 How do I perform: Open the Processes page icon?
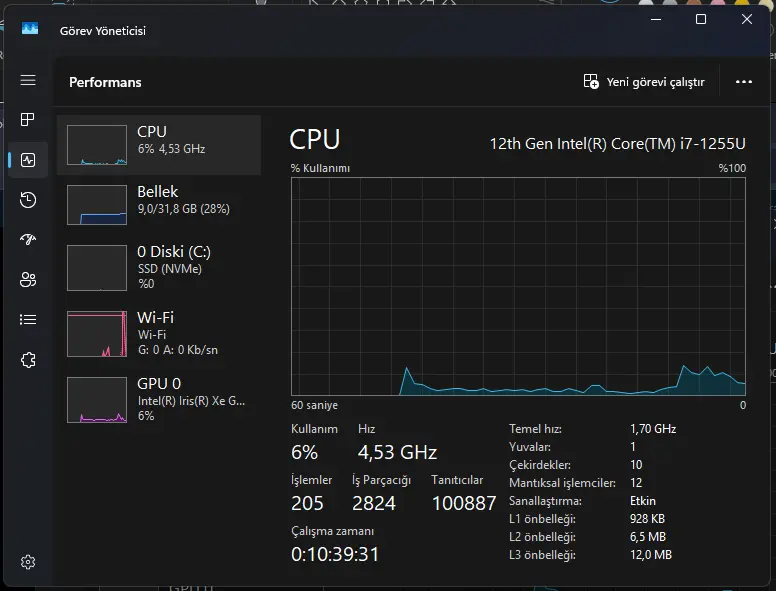pyautogui.click(x=28, y=119)
